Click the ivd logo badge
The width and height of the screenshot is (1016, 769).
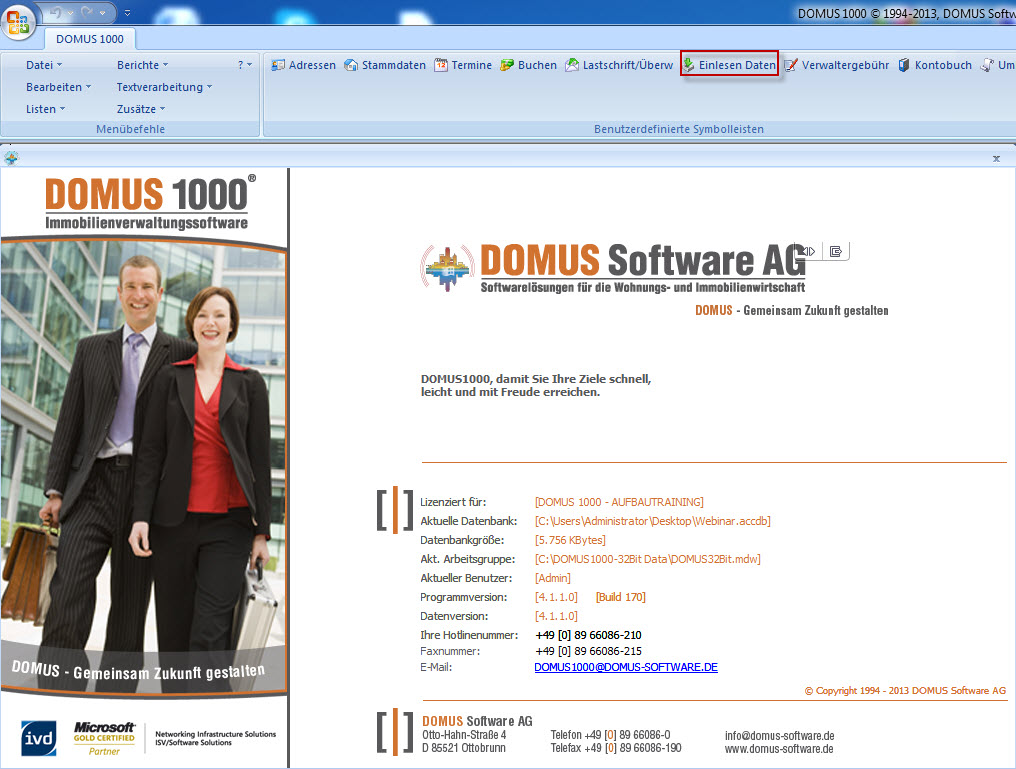[x=38, y=738]
